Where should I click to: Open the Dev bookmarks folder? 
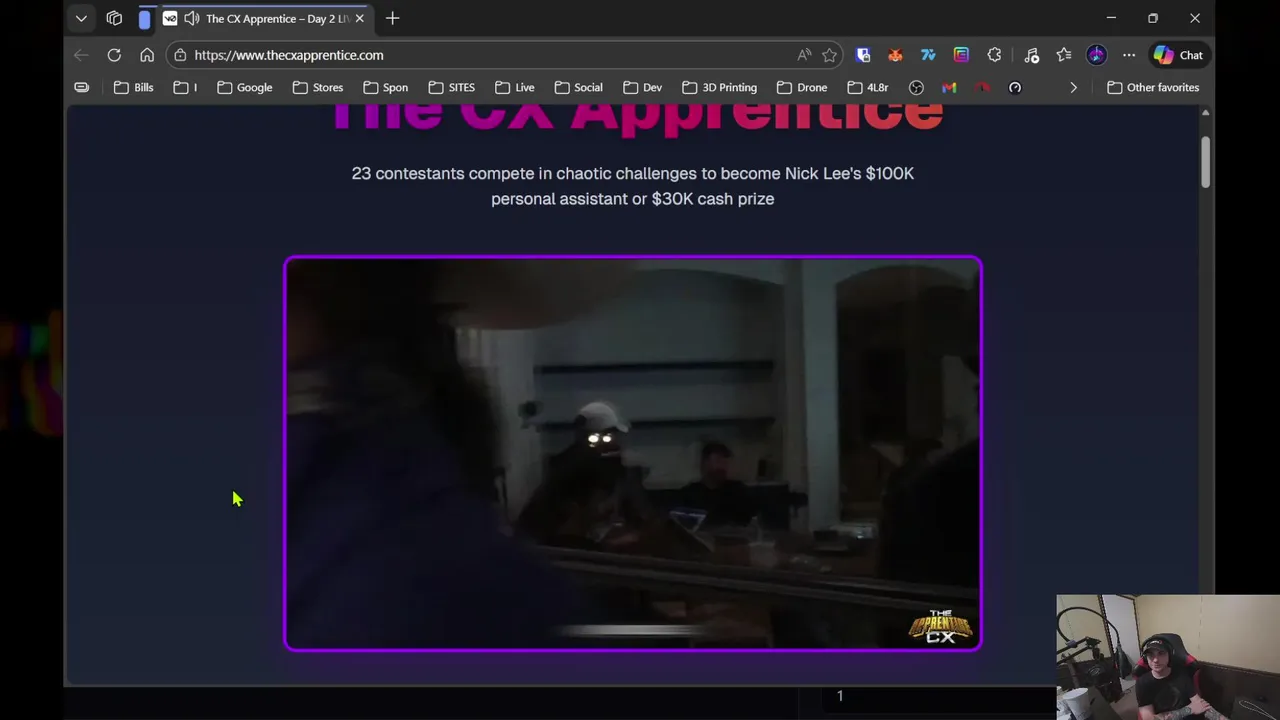643,87
